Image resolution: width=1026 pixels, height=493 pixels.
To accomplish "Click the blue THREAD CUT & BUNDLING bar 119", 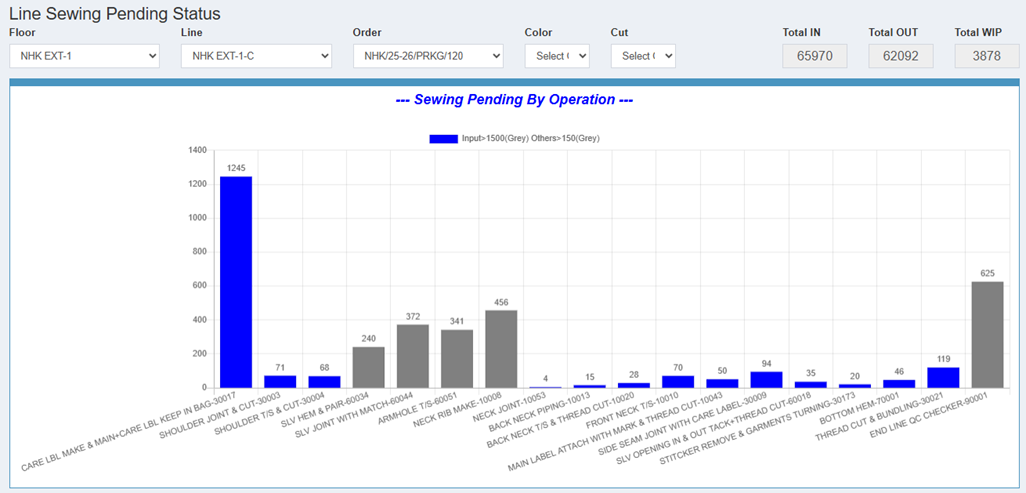I will pos(944,378).
